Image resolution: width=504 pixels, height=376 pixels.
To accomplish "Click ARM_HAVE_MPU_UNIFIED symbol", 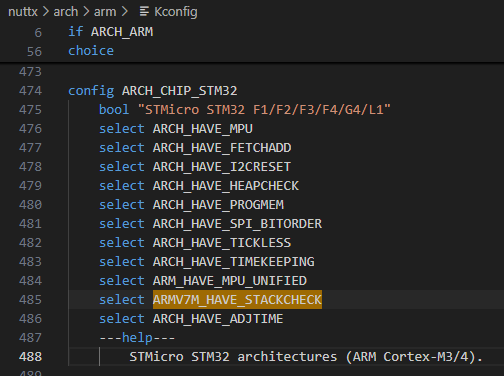I will point(230,281).
